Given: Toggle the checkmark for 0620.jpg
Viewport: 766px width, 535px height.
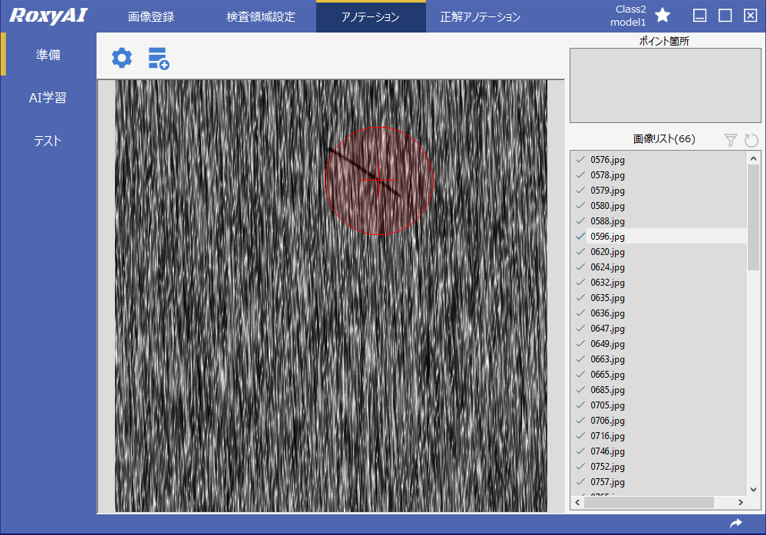Looking at the screenshot, I should (580, 252).
